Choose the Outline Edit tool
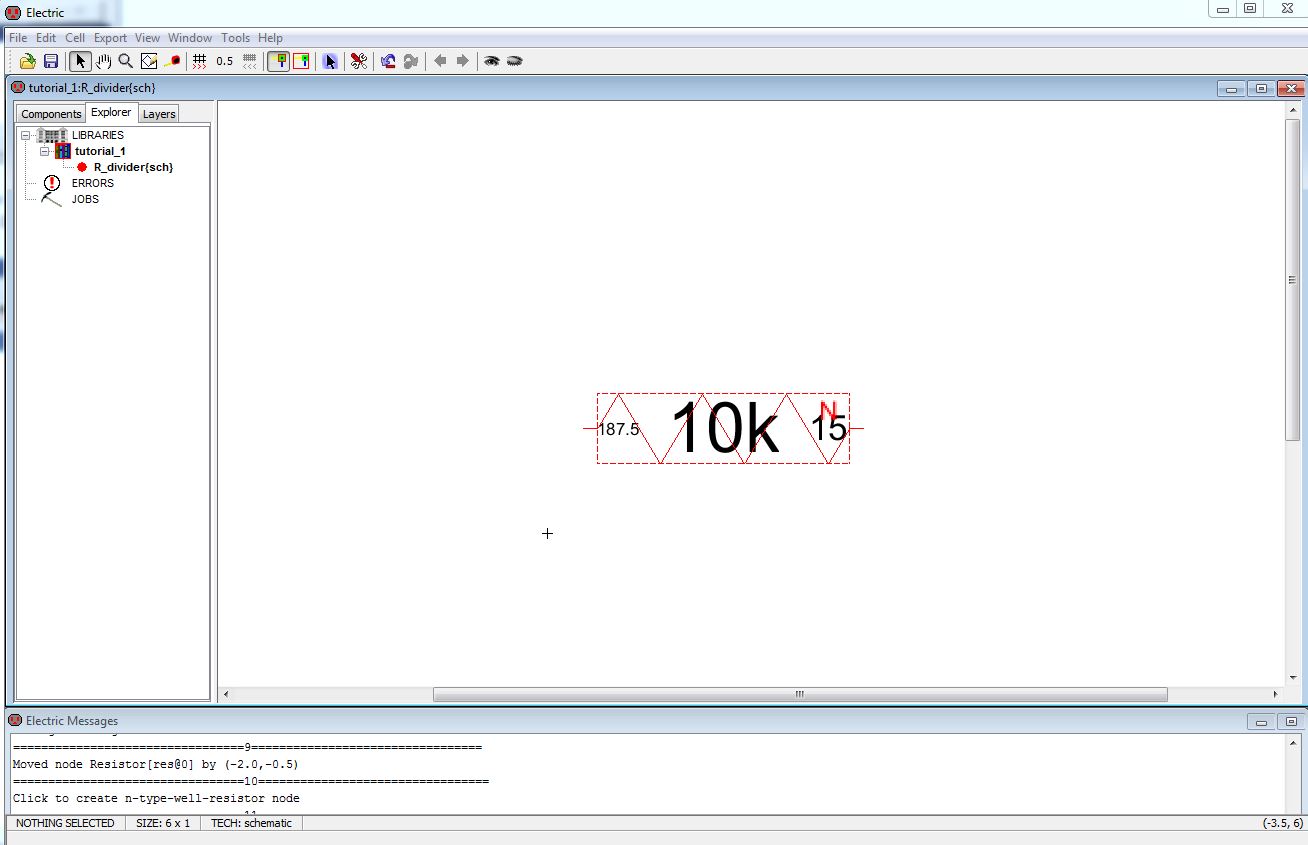Image resolution: width=1308 pixels, height=845 pixels. (x=149, y=61)
